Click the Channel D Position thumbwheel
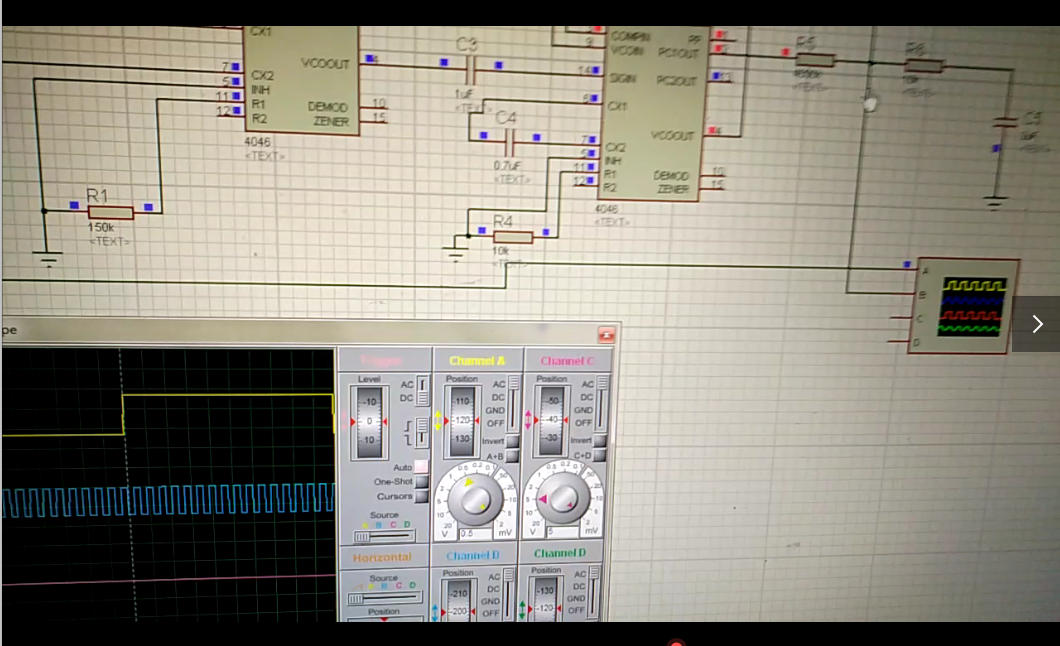This screenshot has width=1060, height=646. [x=545, y=599]
